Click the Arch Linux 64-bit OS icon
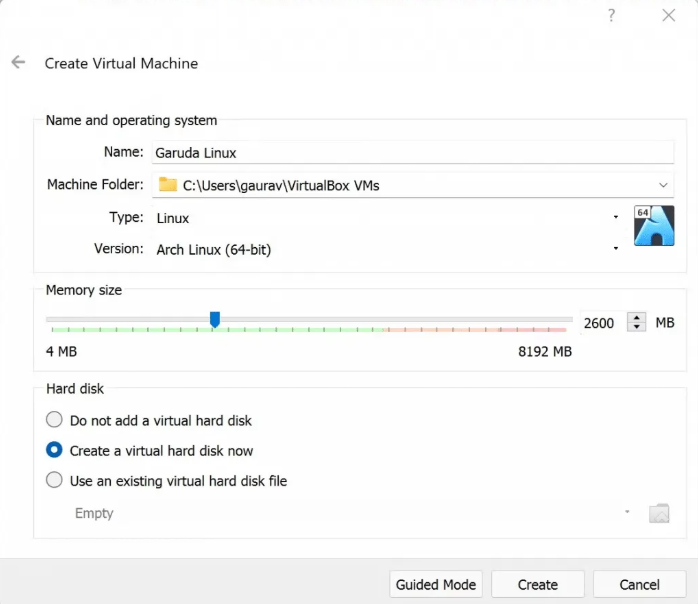The width and height of the screenshot is (698, 604). [x=654, y=226]
